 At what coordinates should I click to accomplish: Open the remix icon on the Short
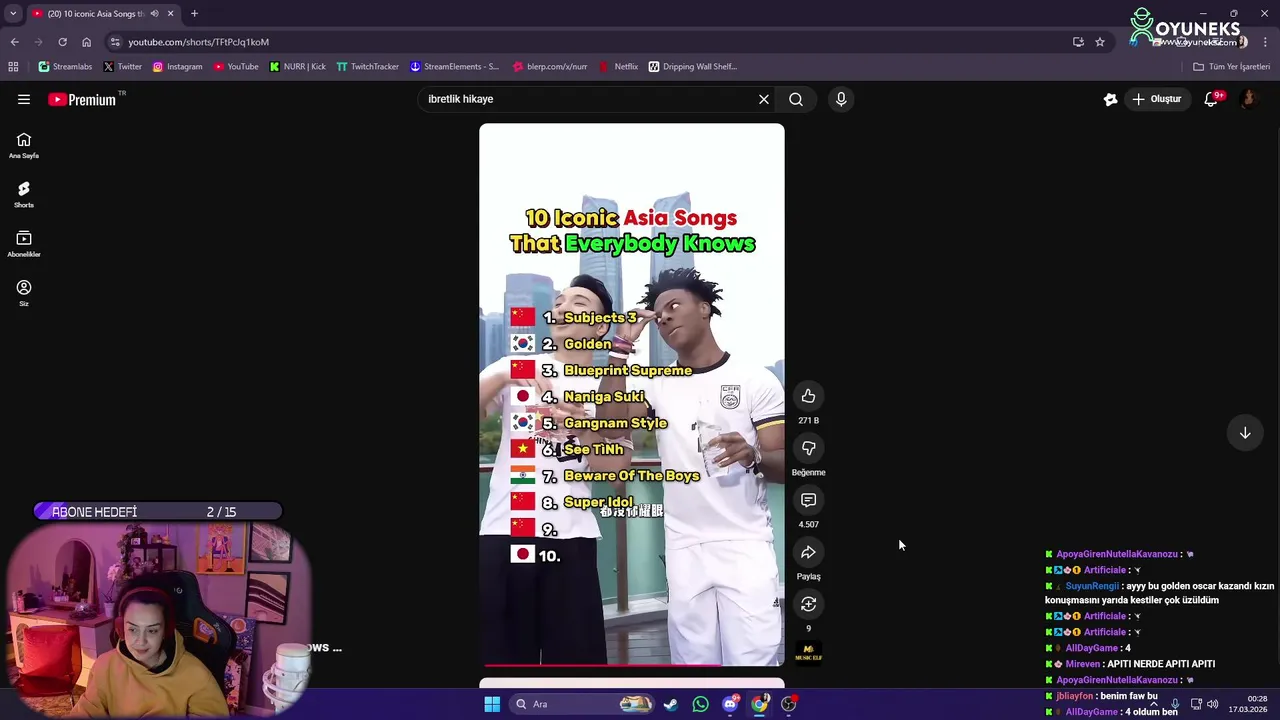coord(808,604)
